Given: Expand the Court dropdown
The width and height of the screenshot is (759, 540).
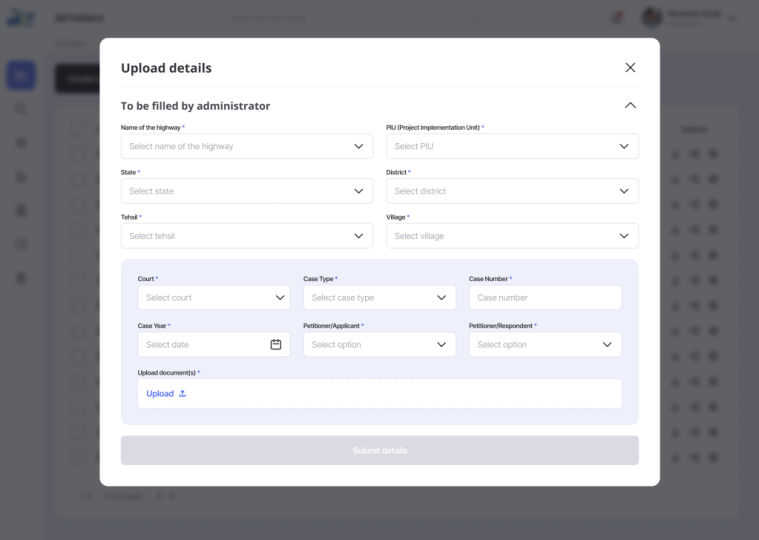Looking at the screenshot, I should [213, 298].
